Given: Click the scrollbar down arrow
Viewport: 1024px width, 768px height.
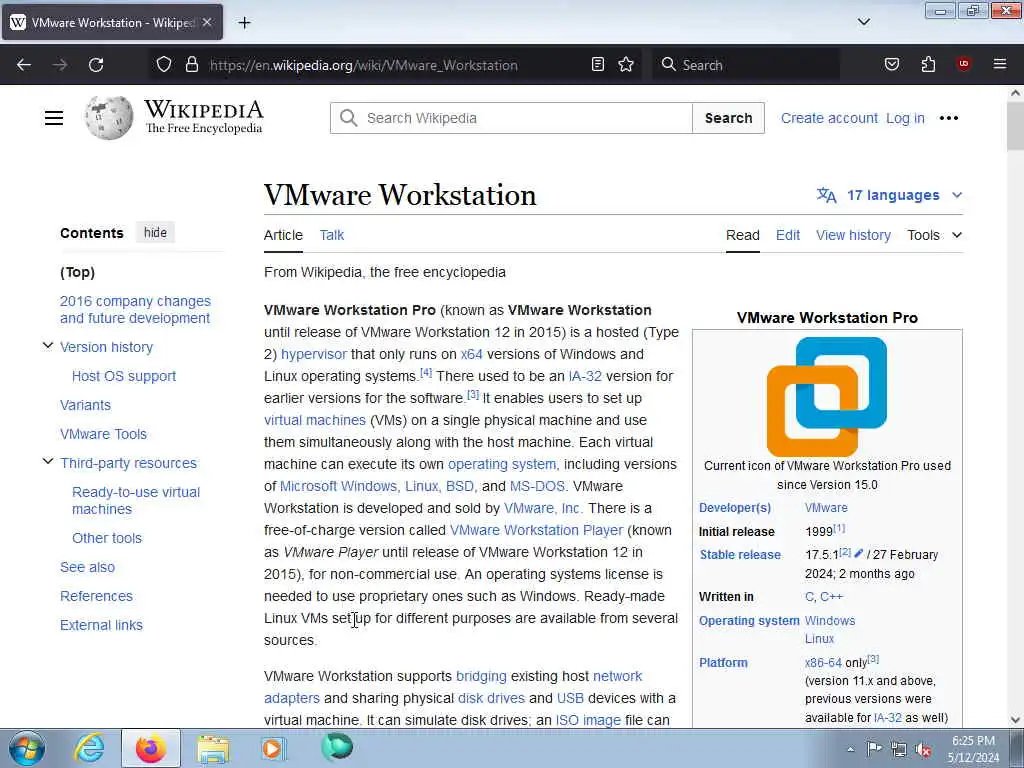Looking at the screenshot, I should coord(1016,720).
